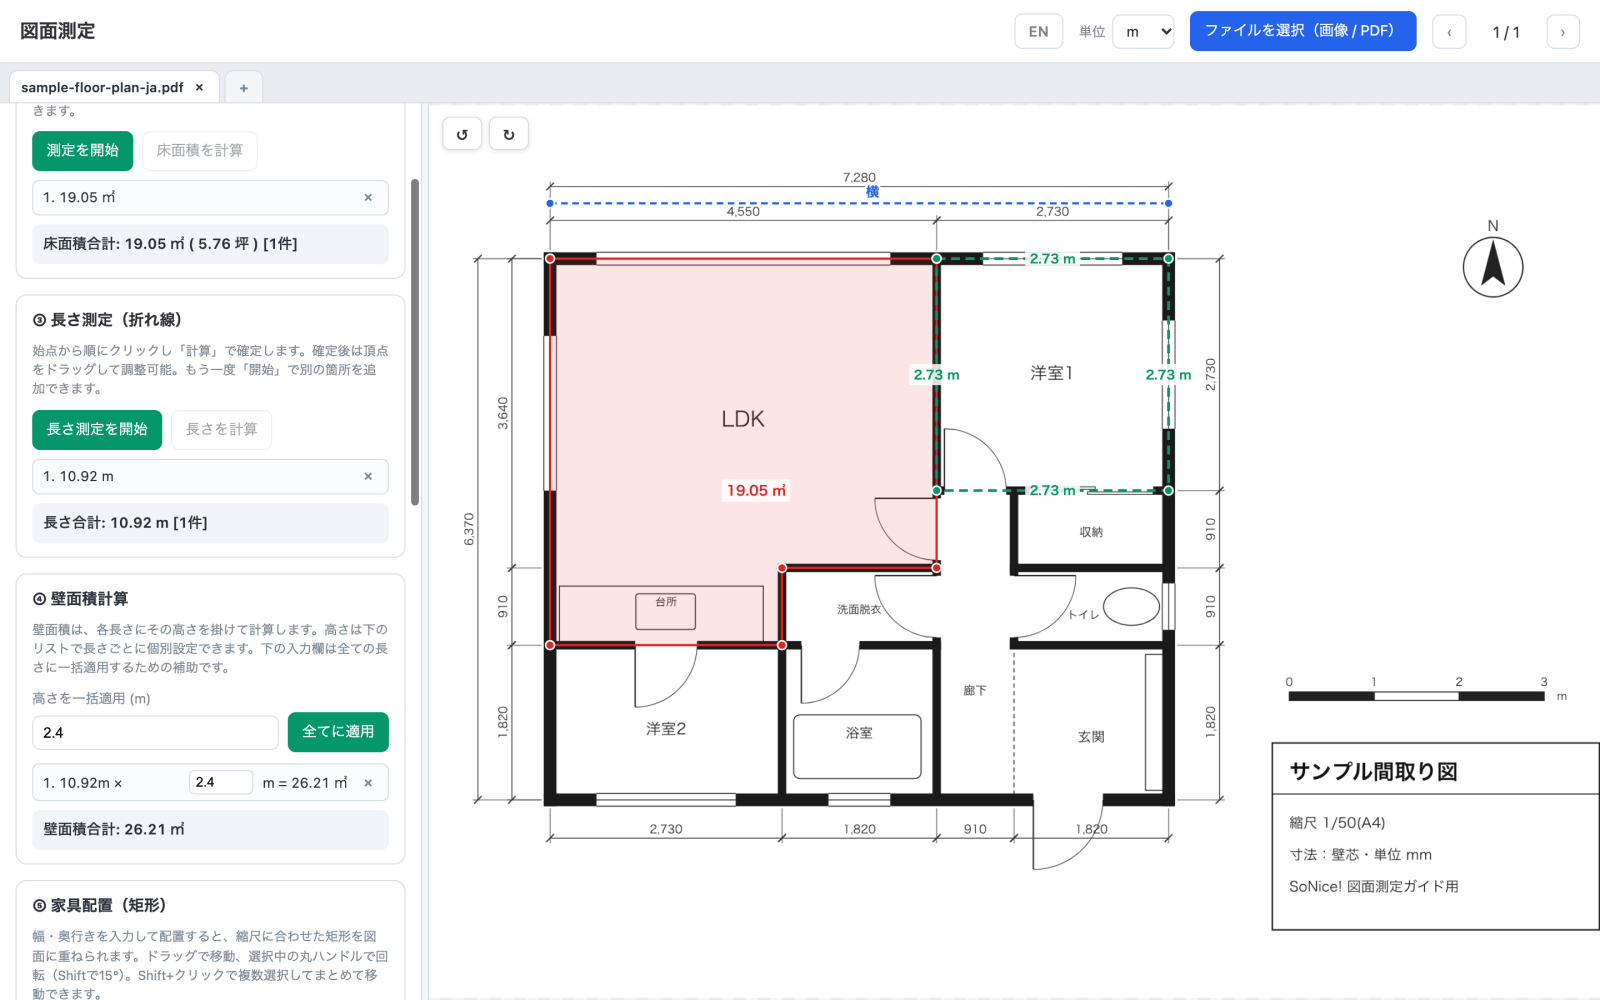Add a new file tab
The image size is (1600, 1000).
coord(243,88)
